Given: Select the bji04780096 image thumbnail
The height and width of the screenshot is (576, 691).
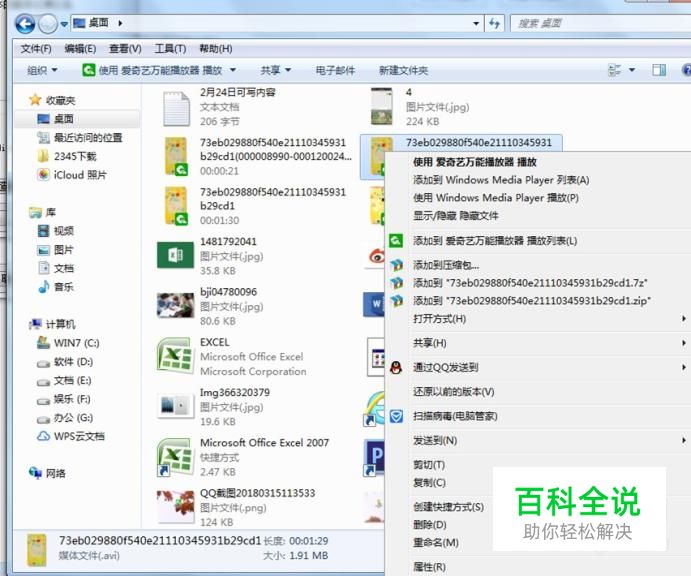Looking at the screenshot, I should [x=175, y=305].
